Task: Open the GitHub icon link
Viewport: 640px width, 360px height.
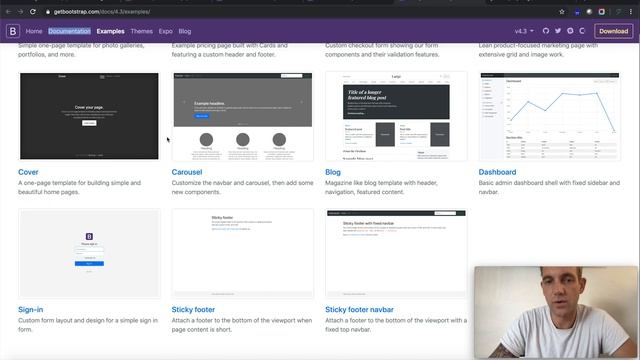Action: tap(546, 31)
